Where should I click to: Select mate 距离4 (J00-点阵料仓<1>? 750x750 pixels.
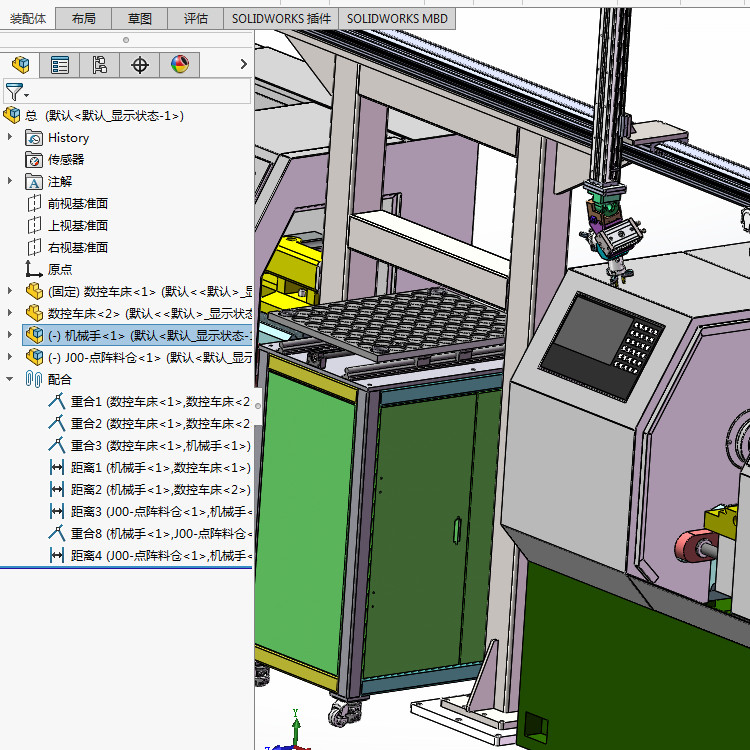point(161,556)
